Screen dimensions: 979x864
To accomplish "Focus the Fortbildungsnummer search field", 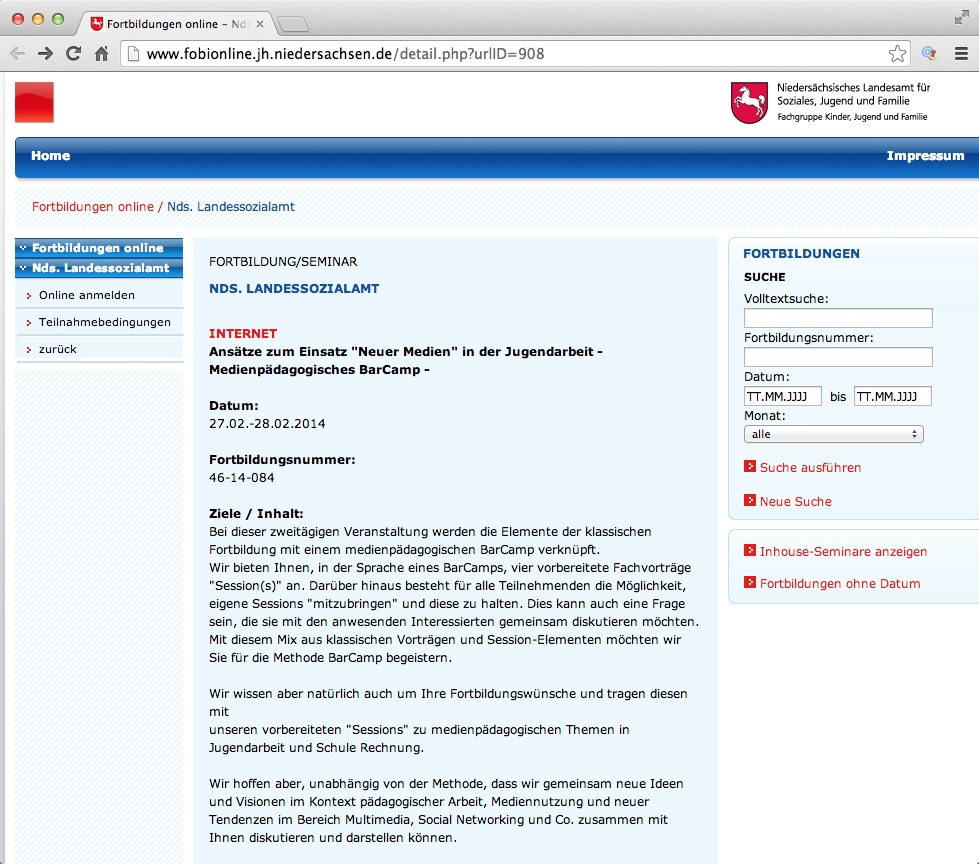I will 838,357.
